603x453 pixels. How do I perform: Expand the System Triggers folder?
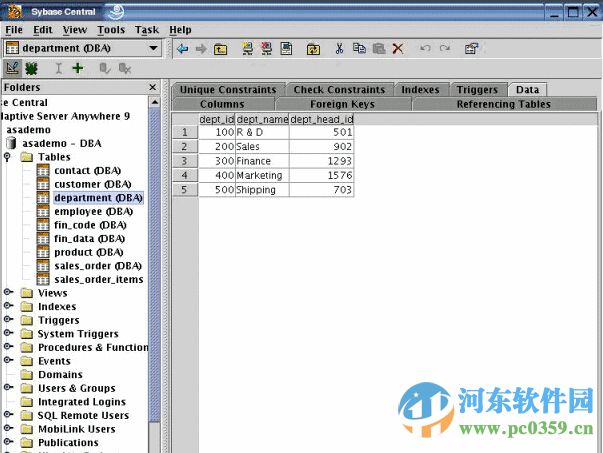8,333
